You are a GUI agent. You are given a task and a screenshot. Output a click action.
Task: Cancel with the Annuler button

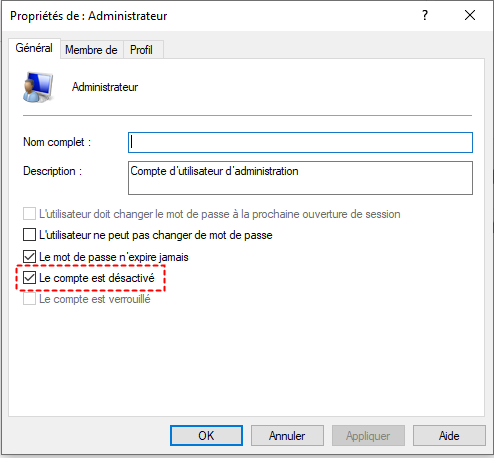pyautogui.click(x=287, y=435)
